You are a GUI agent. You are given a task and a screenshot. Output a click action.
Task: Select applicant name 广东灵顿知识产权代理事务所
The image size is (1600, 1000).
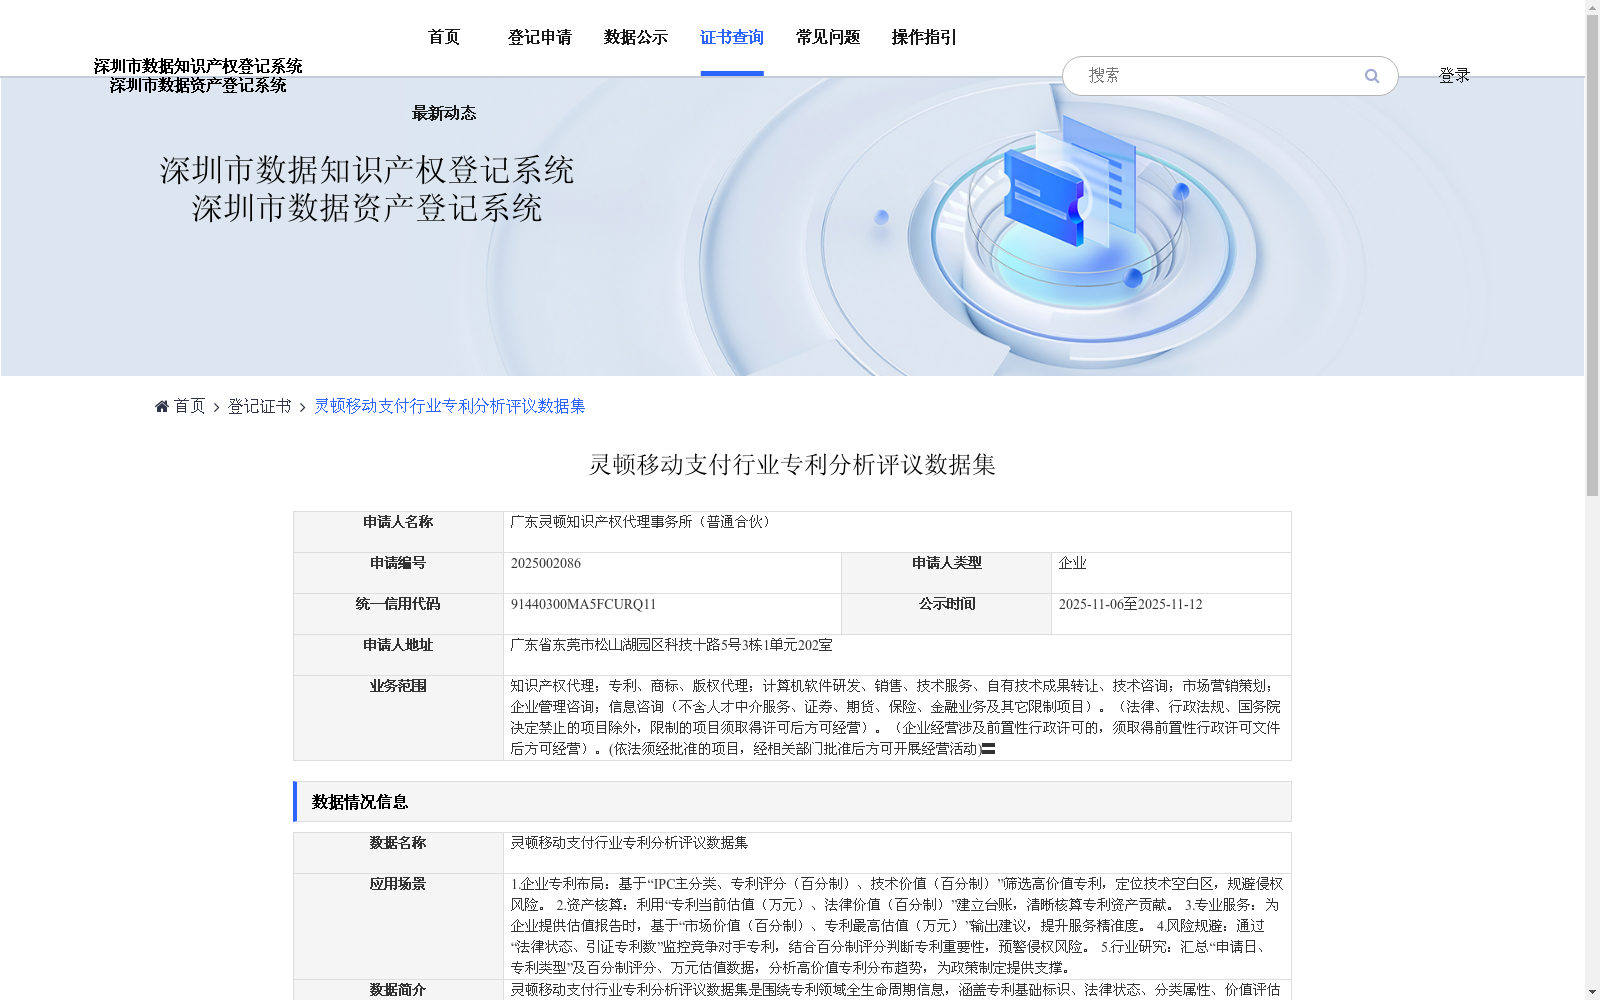tap(641, 522)
